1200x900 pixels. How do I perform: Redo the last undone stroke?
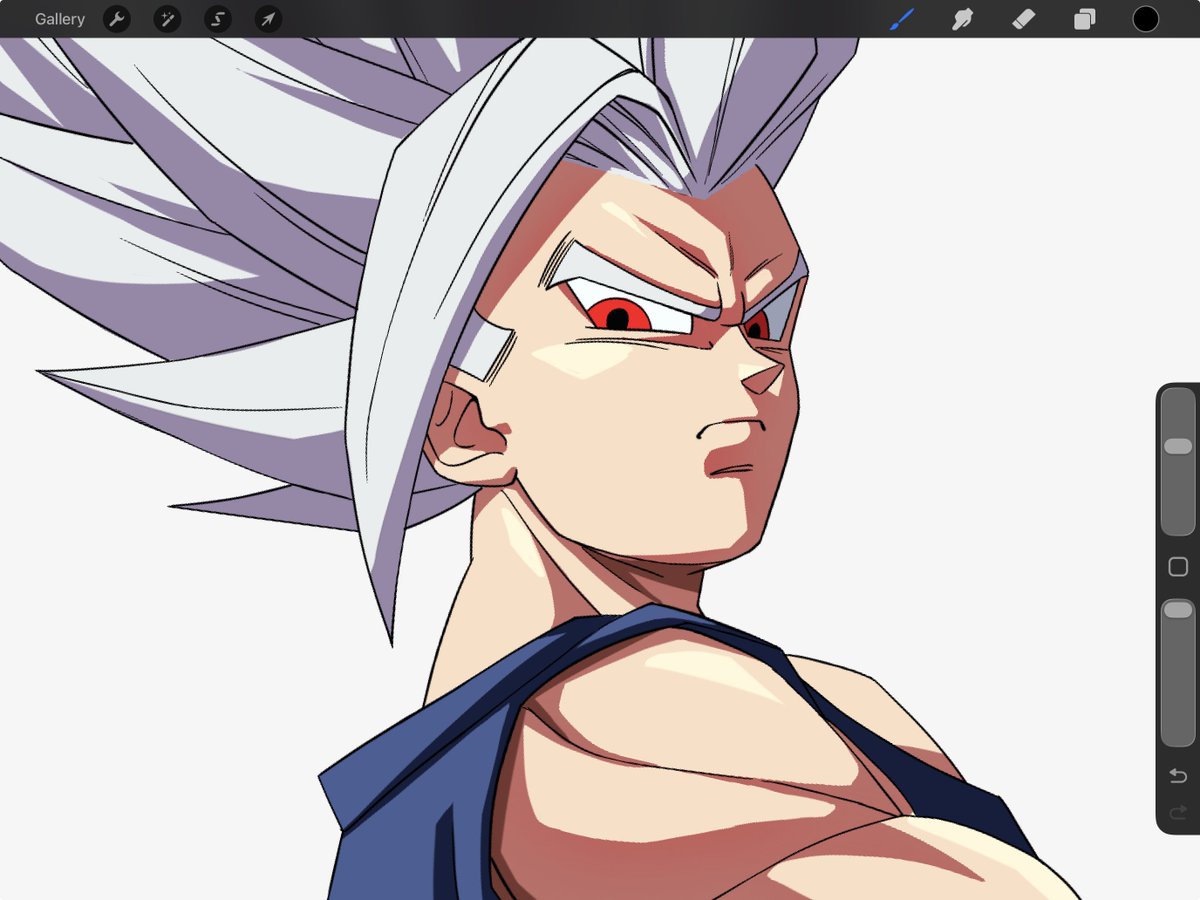tap(1178, 813)
